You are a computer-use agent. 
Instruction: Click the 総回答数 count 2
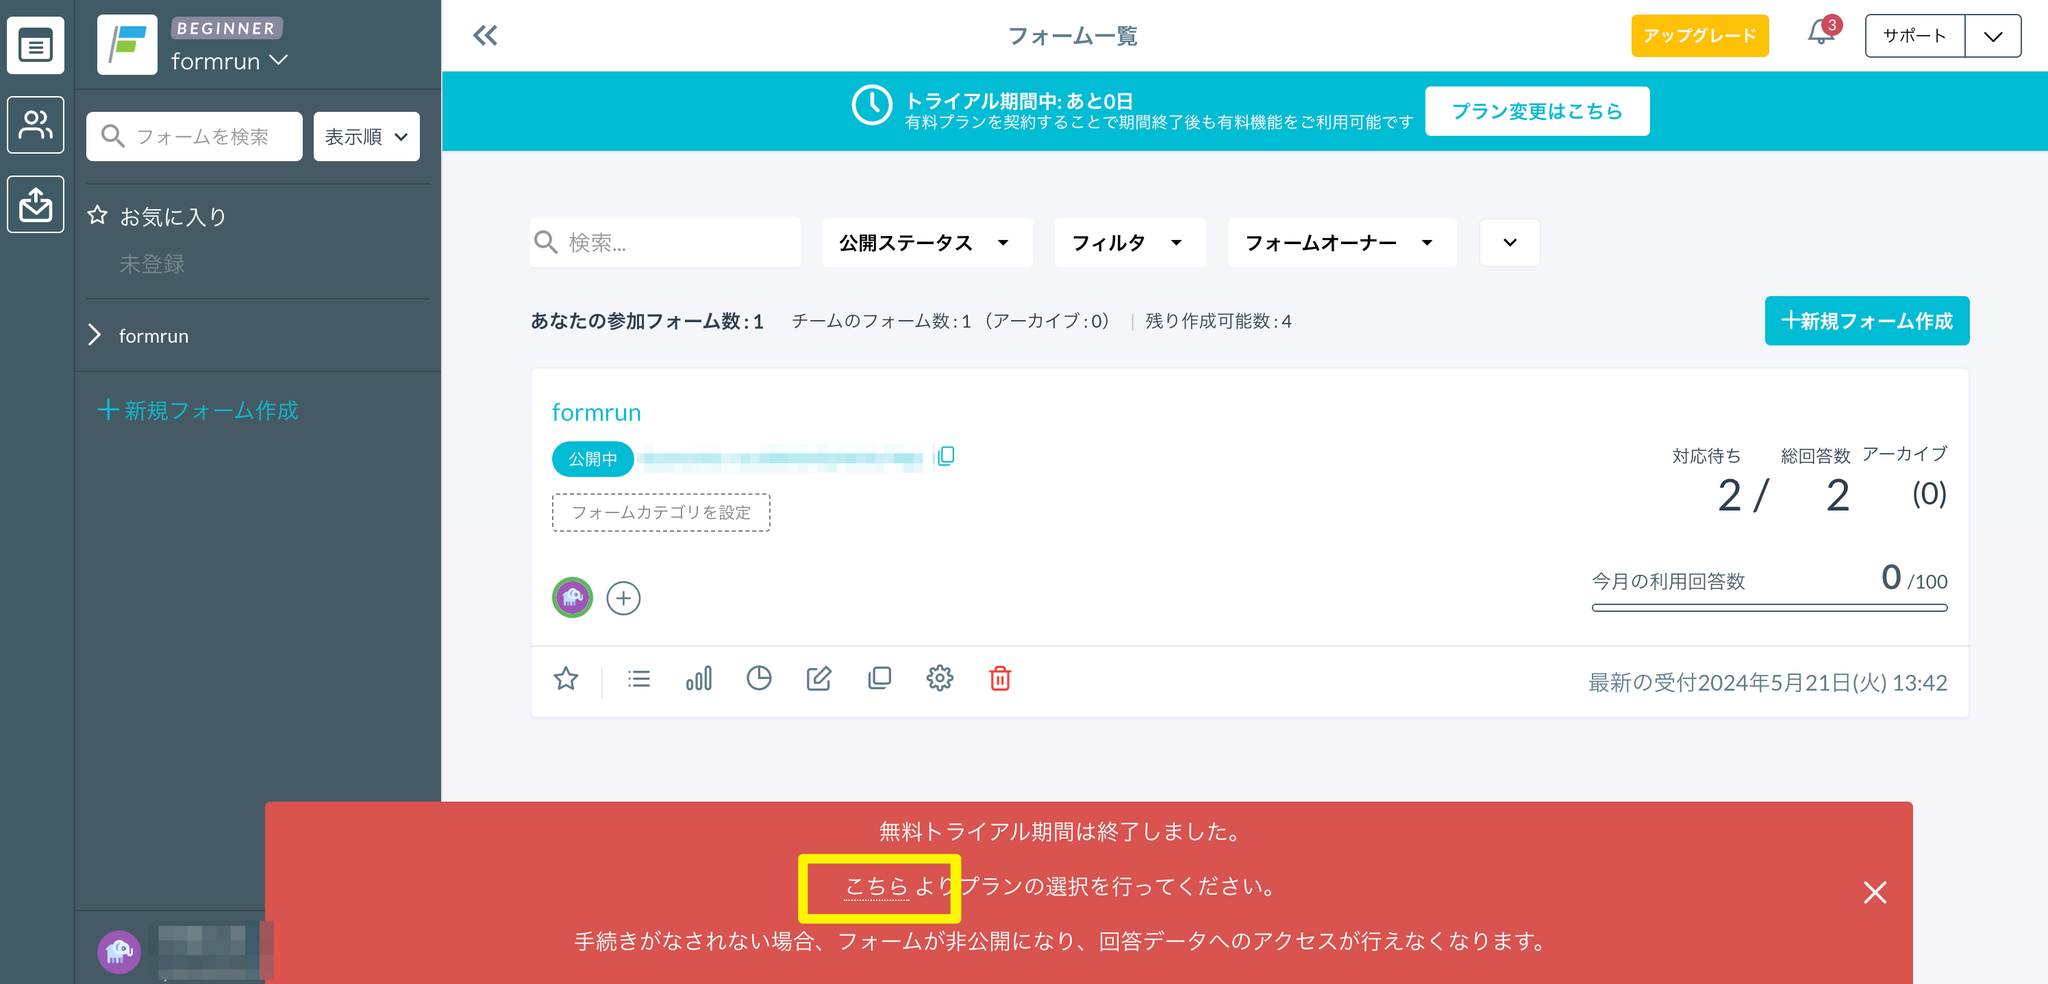1838,496
